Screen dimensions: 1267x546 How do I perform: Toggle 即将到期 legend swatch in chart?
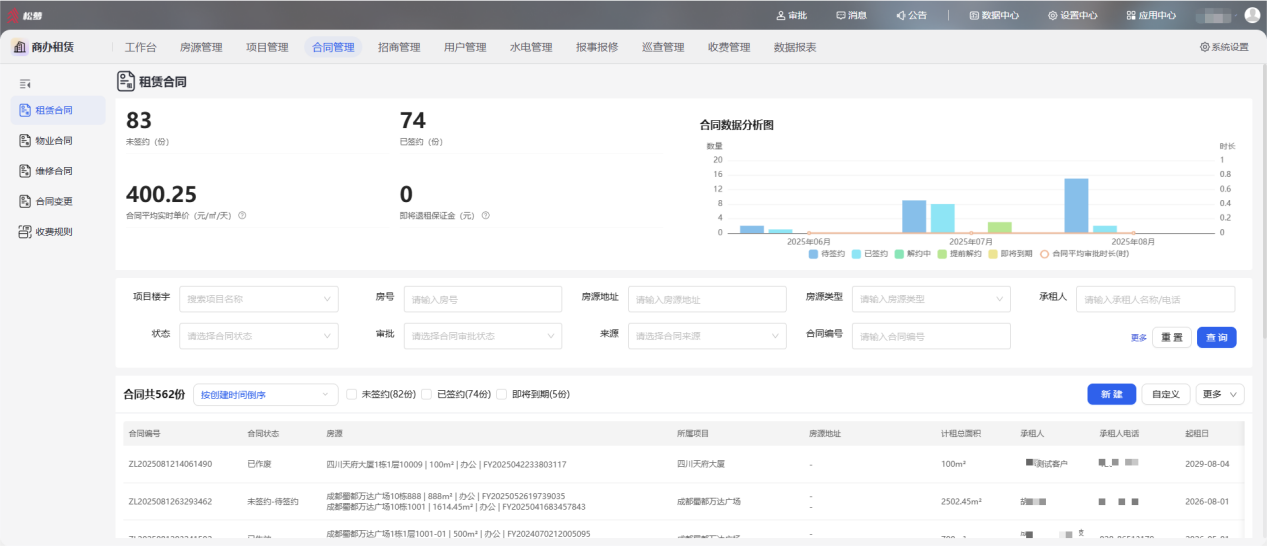point(993,254)
